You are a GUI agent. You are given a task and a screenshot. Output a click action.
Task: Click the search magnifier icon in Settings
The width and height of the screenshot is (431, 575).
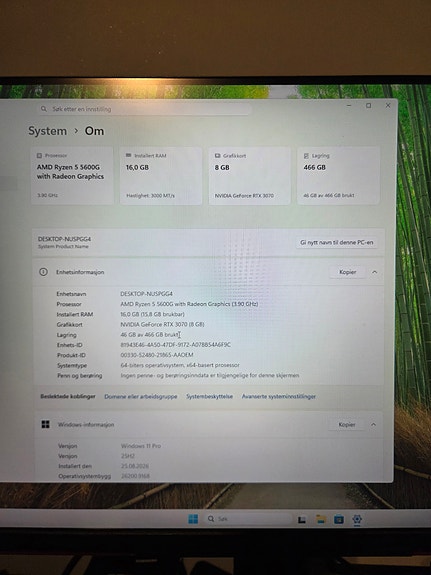(x=44, y=109)
